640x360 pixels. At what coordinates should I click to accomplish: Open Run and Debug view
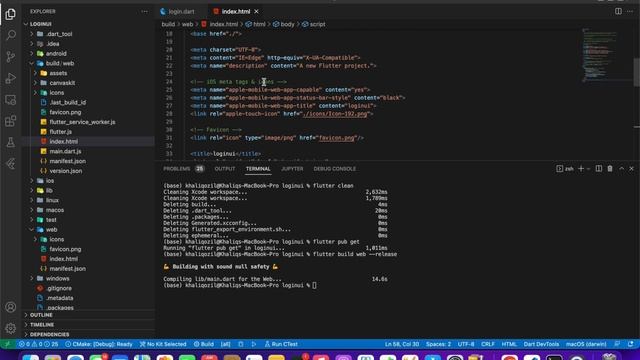(11, 78)
